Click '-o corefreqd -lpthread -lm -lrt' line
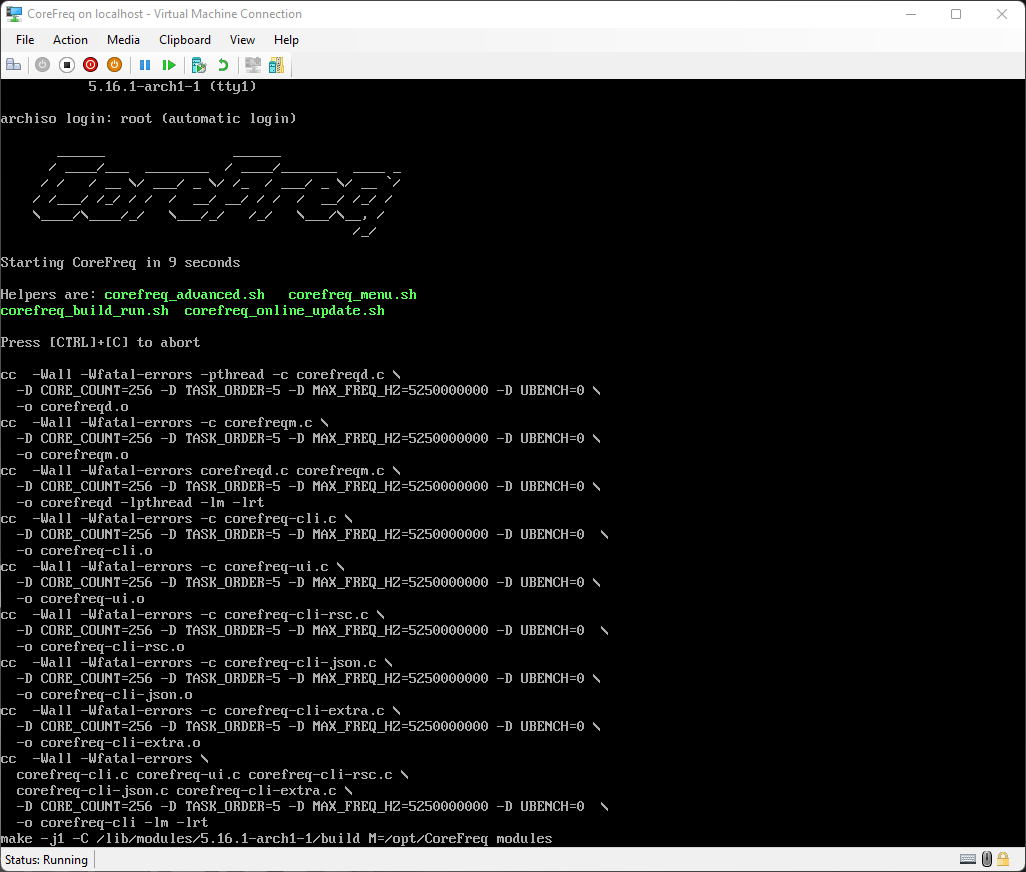This screenshot has width=1026, height=872. point(140,502)
